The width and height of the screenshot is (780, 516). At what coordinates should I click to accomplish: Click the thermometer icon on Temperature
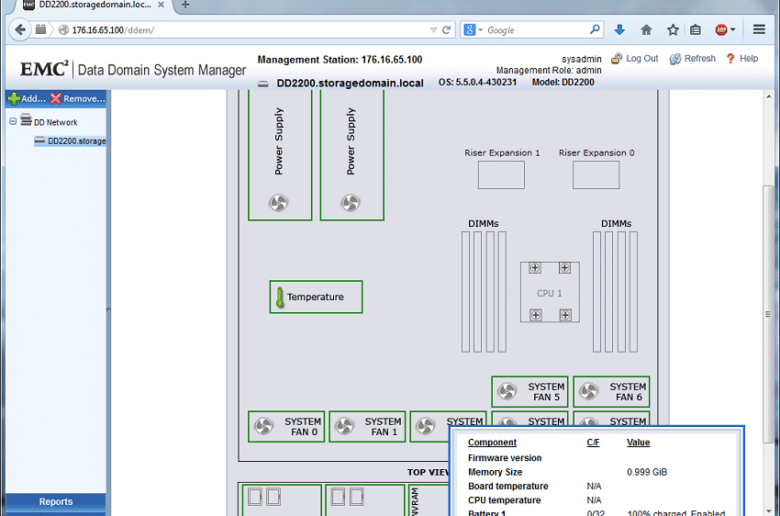click(x=280, y=297)
